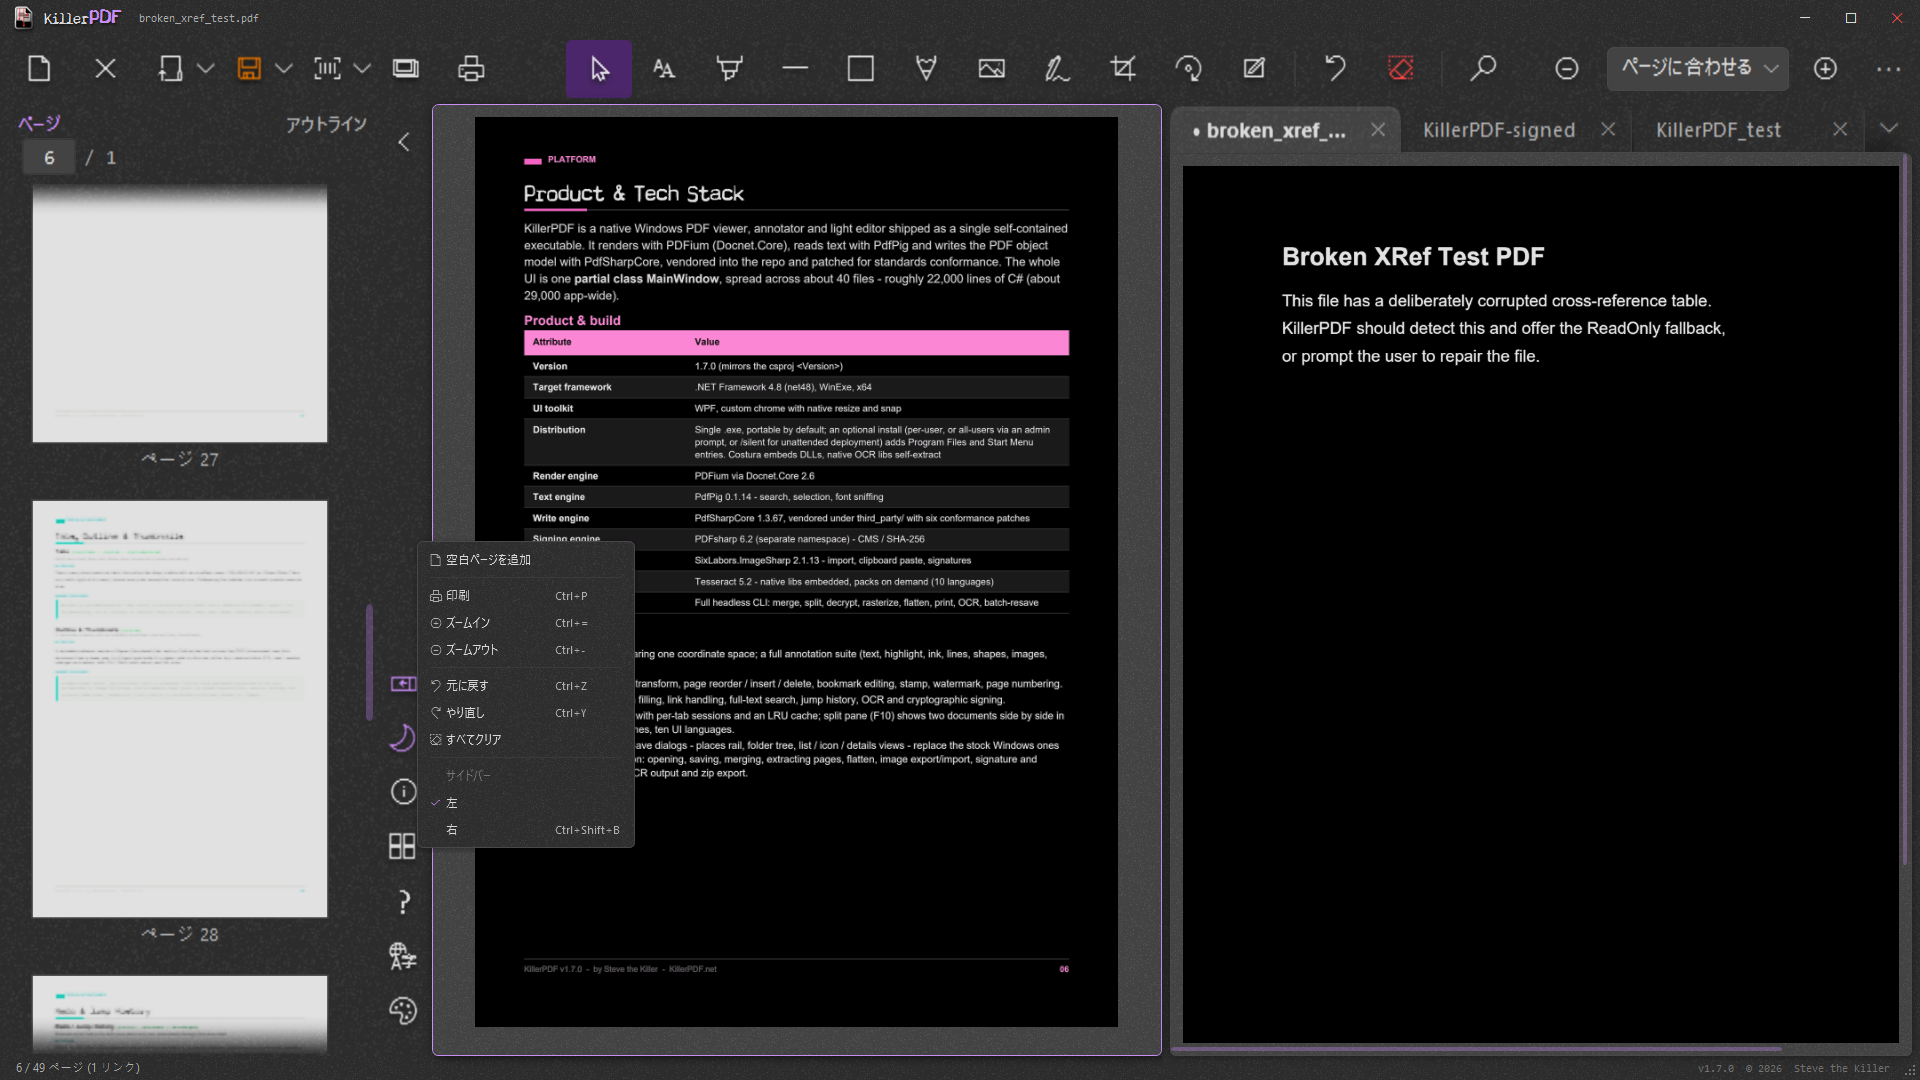
Task: Open the アウトライン sidebar tab
Action: coord(327,125)
